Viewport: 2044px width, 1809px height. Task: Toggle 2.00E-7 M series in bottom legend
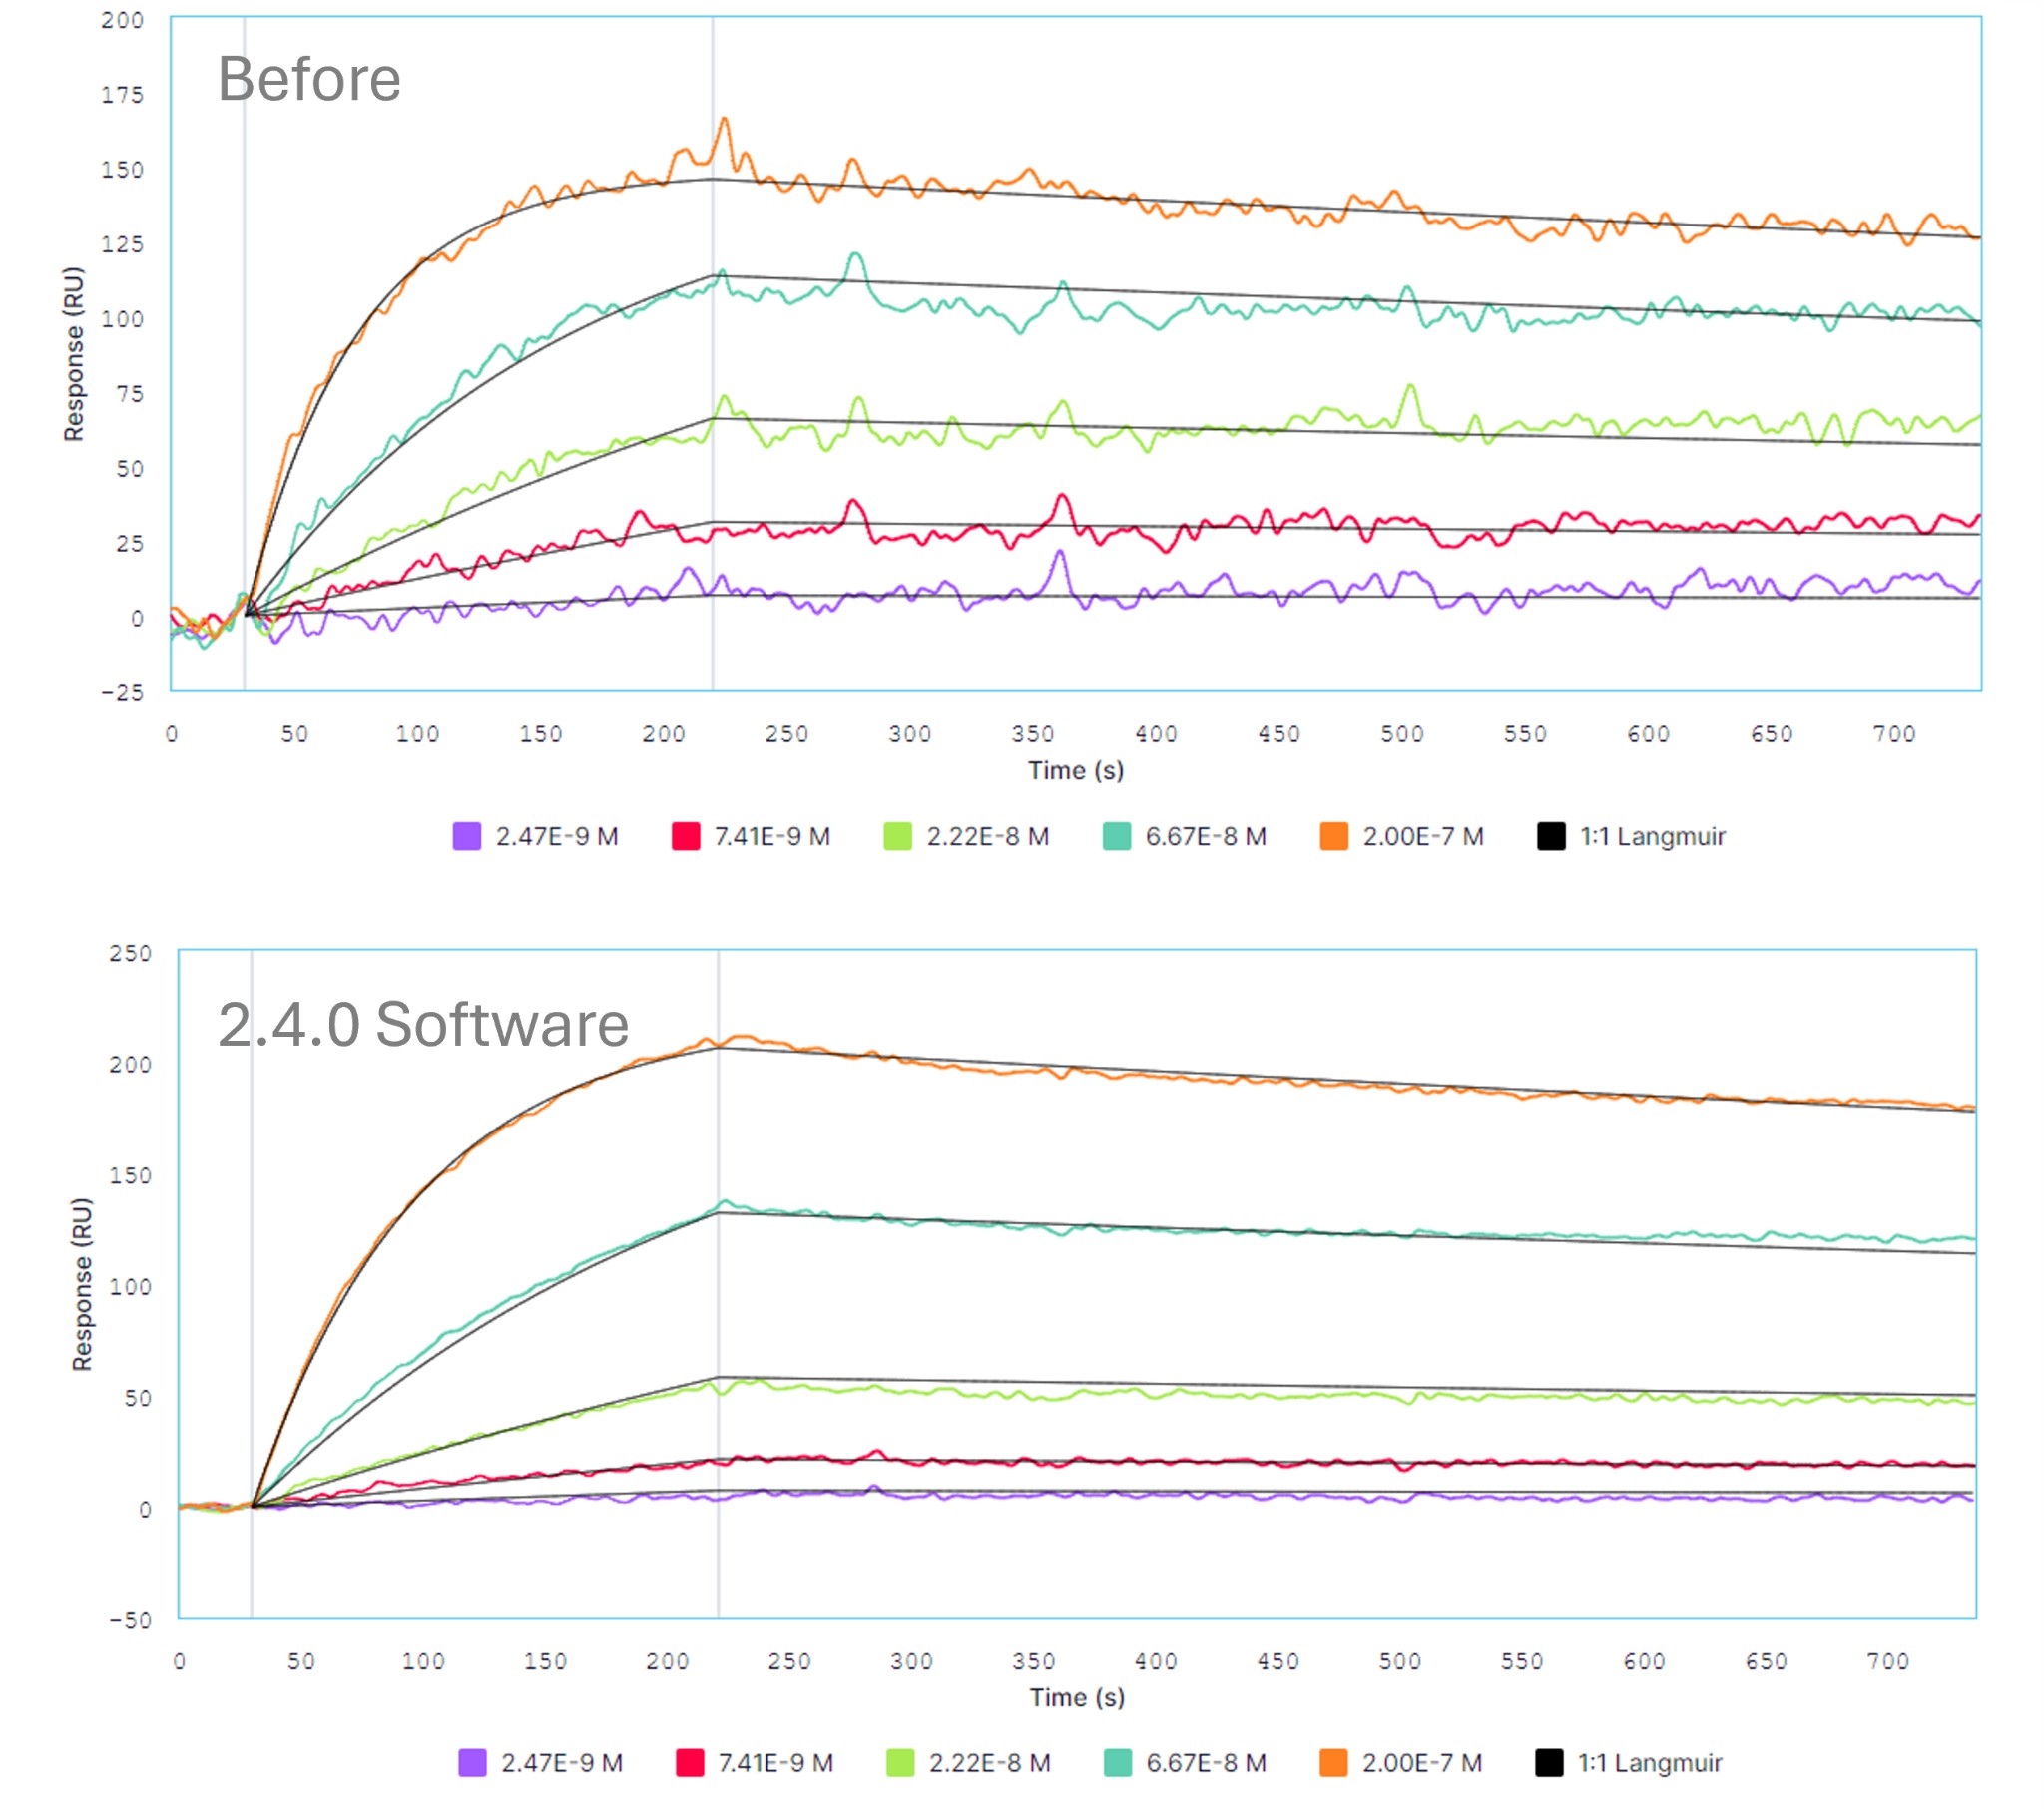1421,1763
